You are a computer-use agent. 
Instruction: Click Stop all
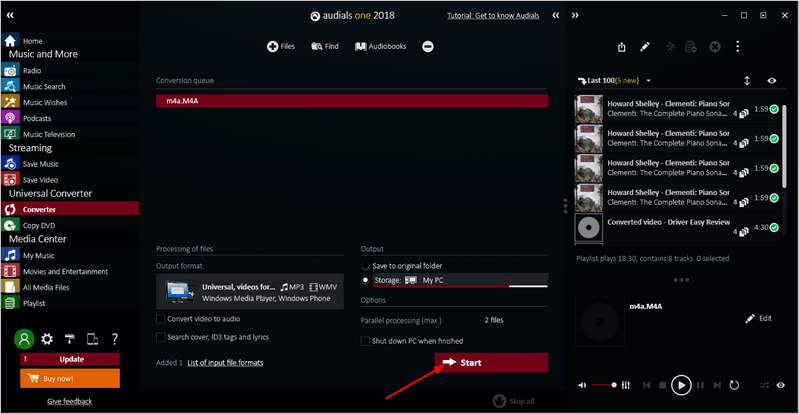click(x=514, y=401)
